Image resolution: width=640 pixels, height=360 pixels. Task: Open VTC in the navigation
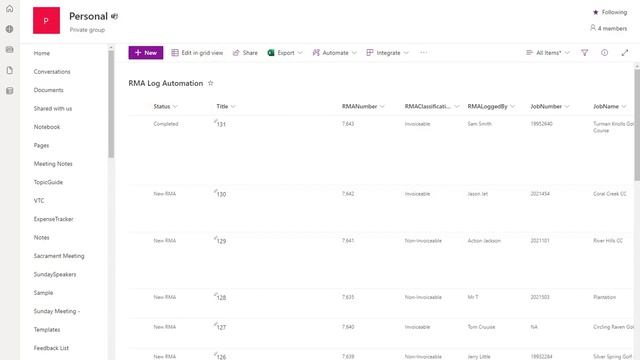[39, 200]
